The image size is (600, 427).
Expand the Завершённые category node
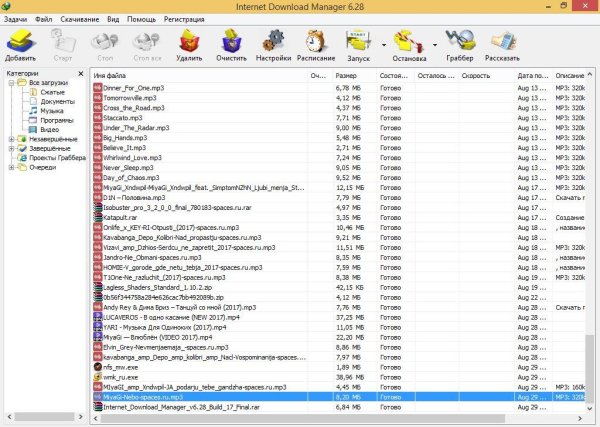point(11,148)
